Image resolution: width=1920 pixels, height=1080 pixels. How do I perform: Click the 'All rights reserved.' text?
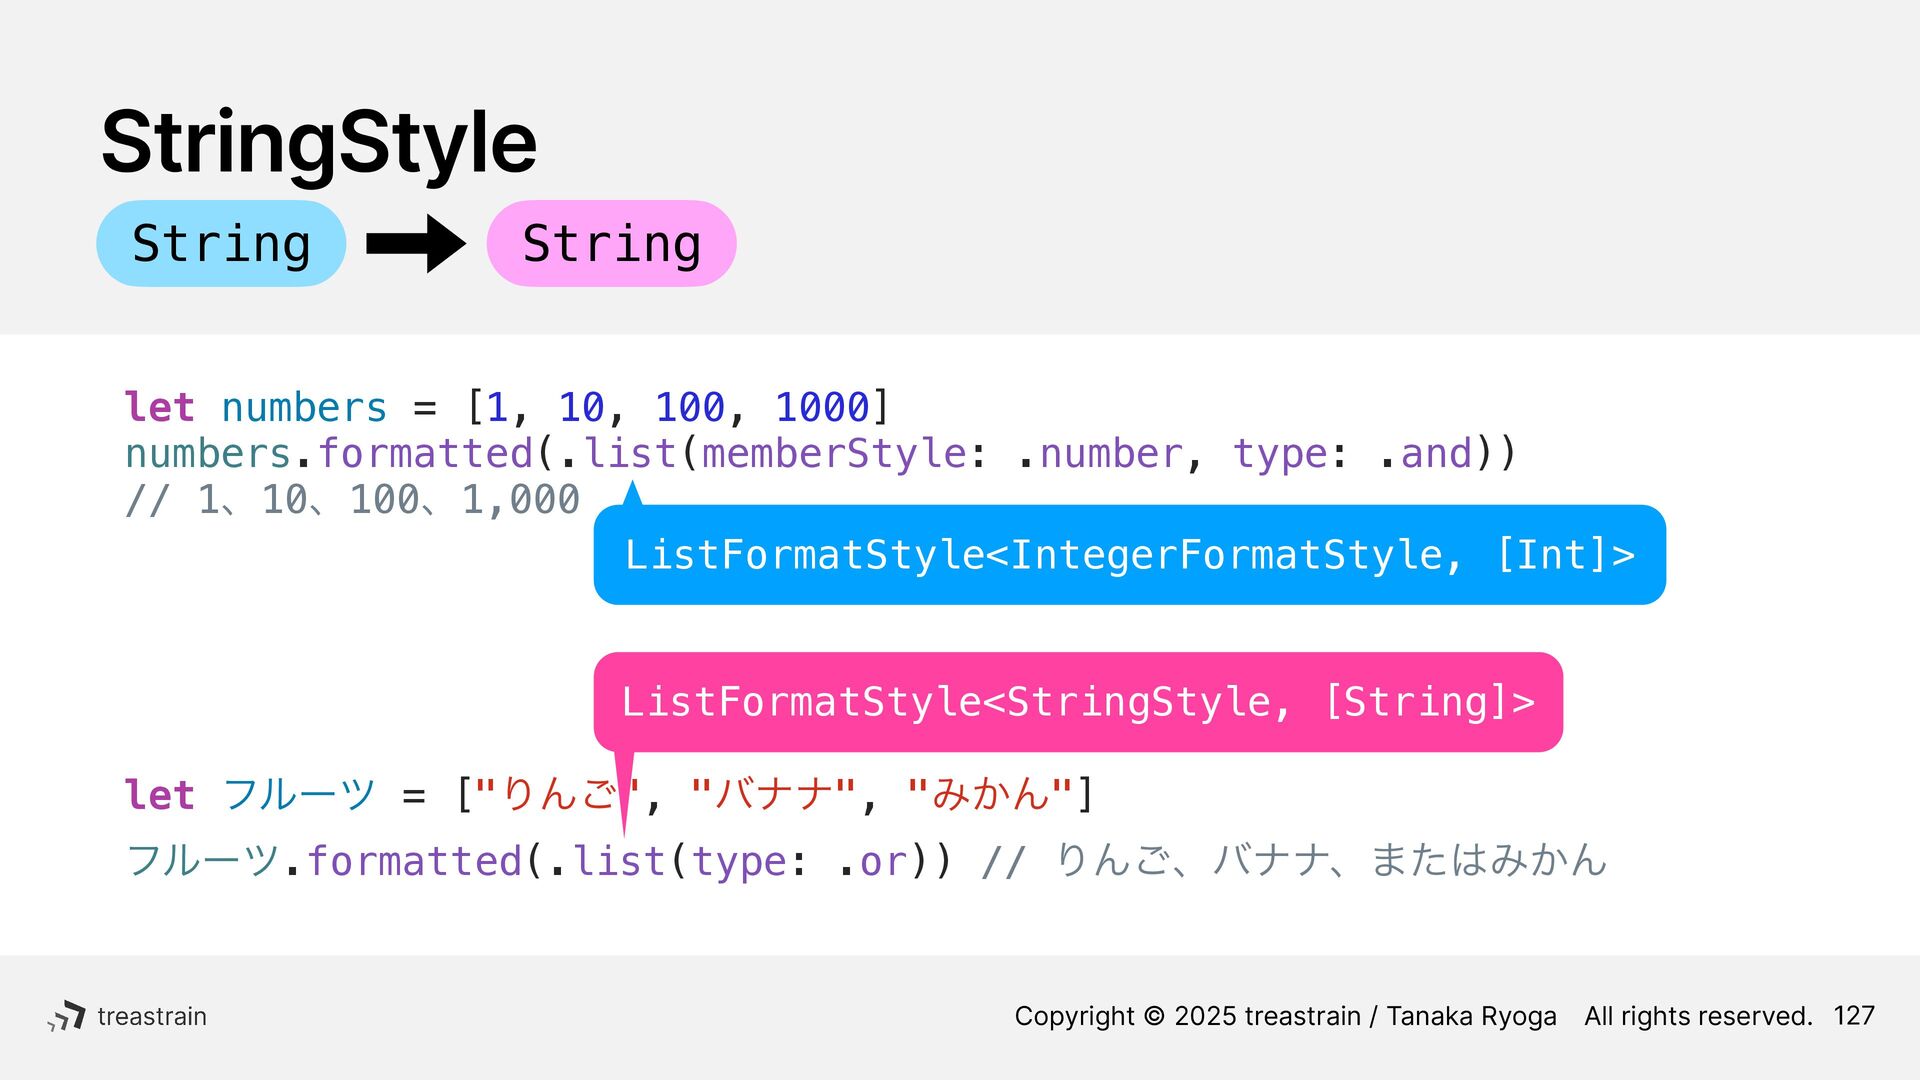pos(1698,1016)
